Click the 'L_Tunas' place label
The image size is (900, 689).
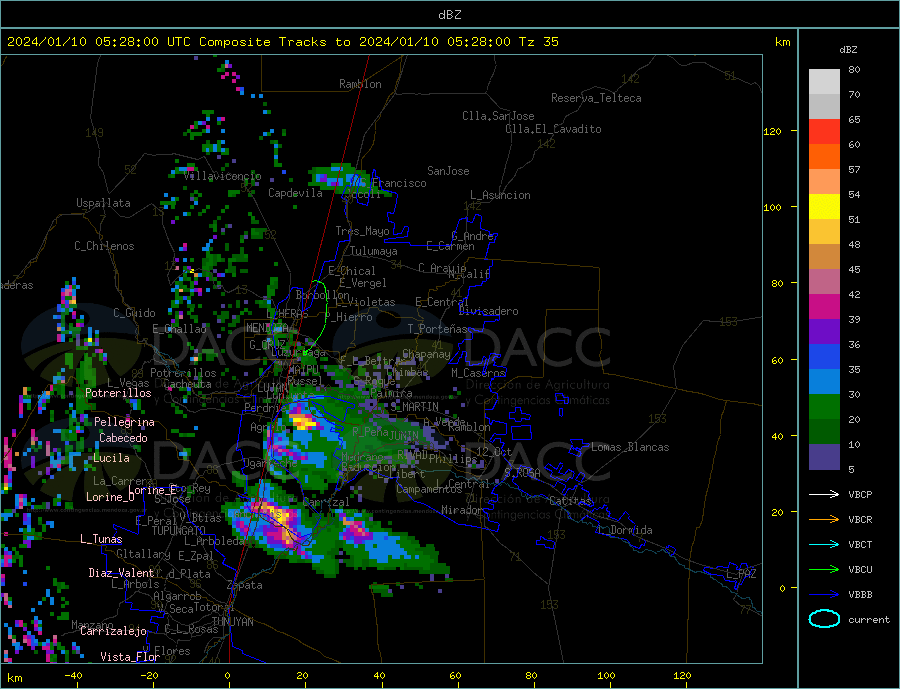pos(102,539)
